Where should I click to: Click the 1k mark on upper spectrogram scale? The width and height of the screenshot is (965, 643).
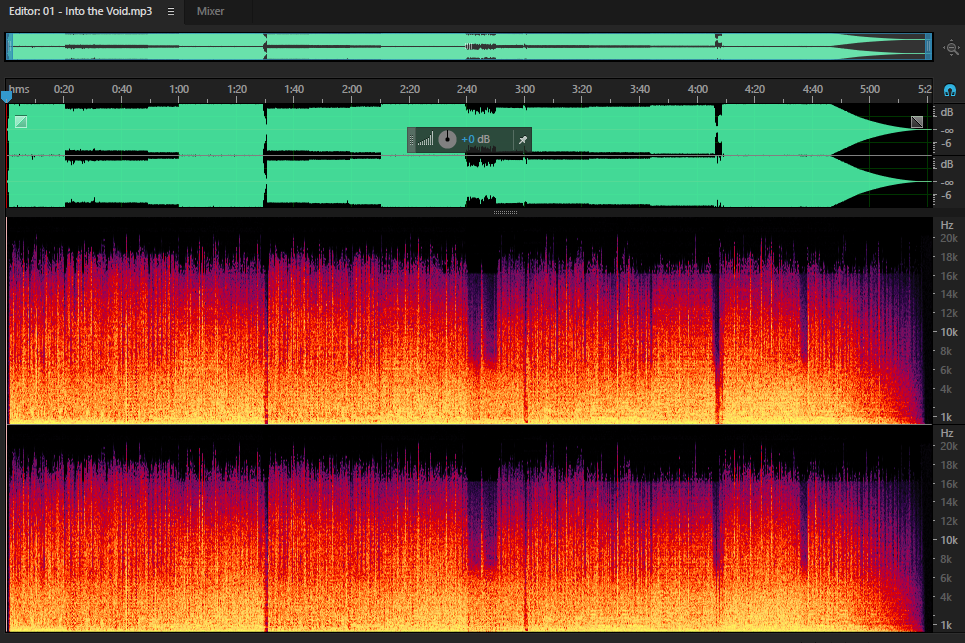(x=947, y=417)
